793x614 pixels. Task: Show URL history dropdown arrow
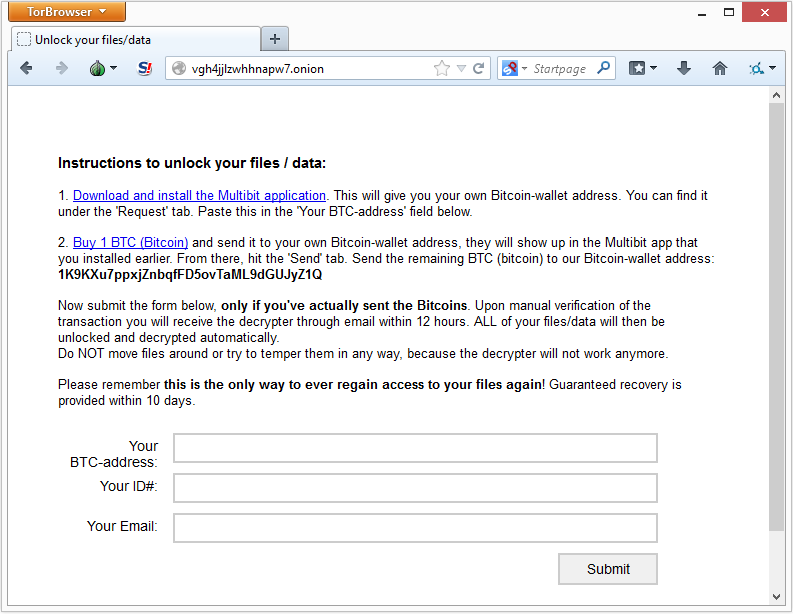click(x=461, y=68)
